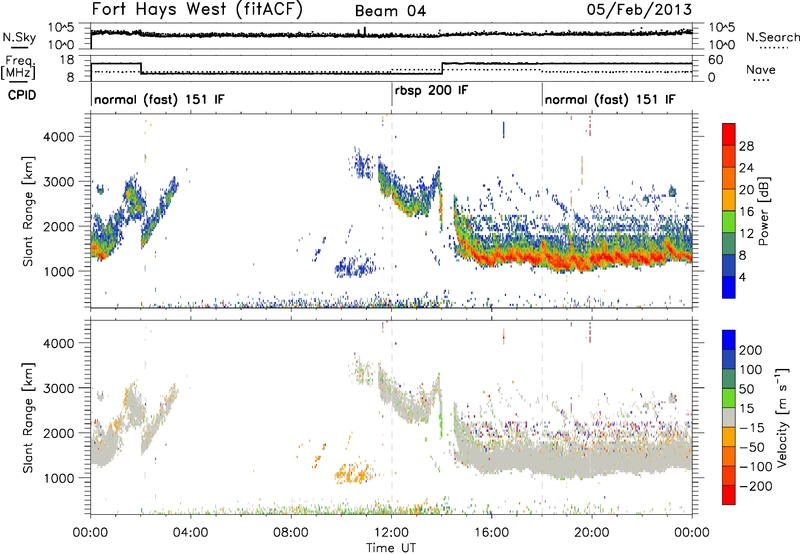Screen dimensions: 800x554
Task: Pick the red top segment of Power colorbar
Action: tap(729, 134)
